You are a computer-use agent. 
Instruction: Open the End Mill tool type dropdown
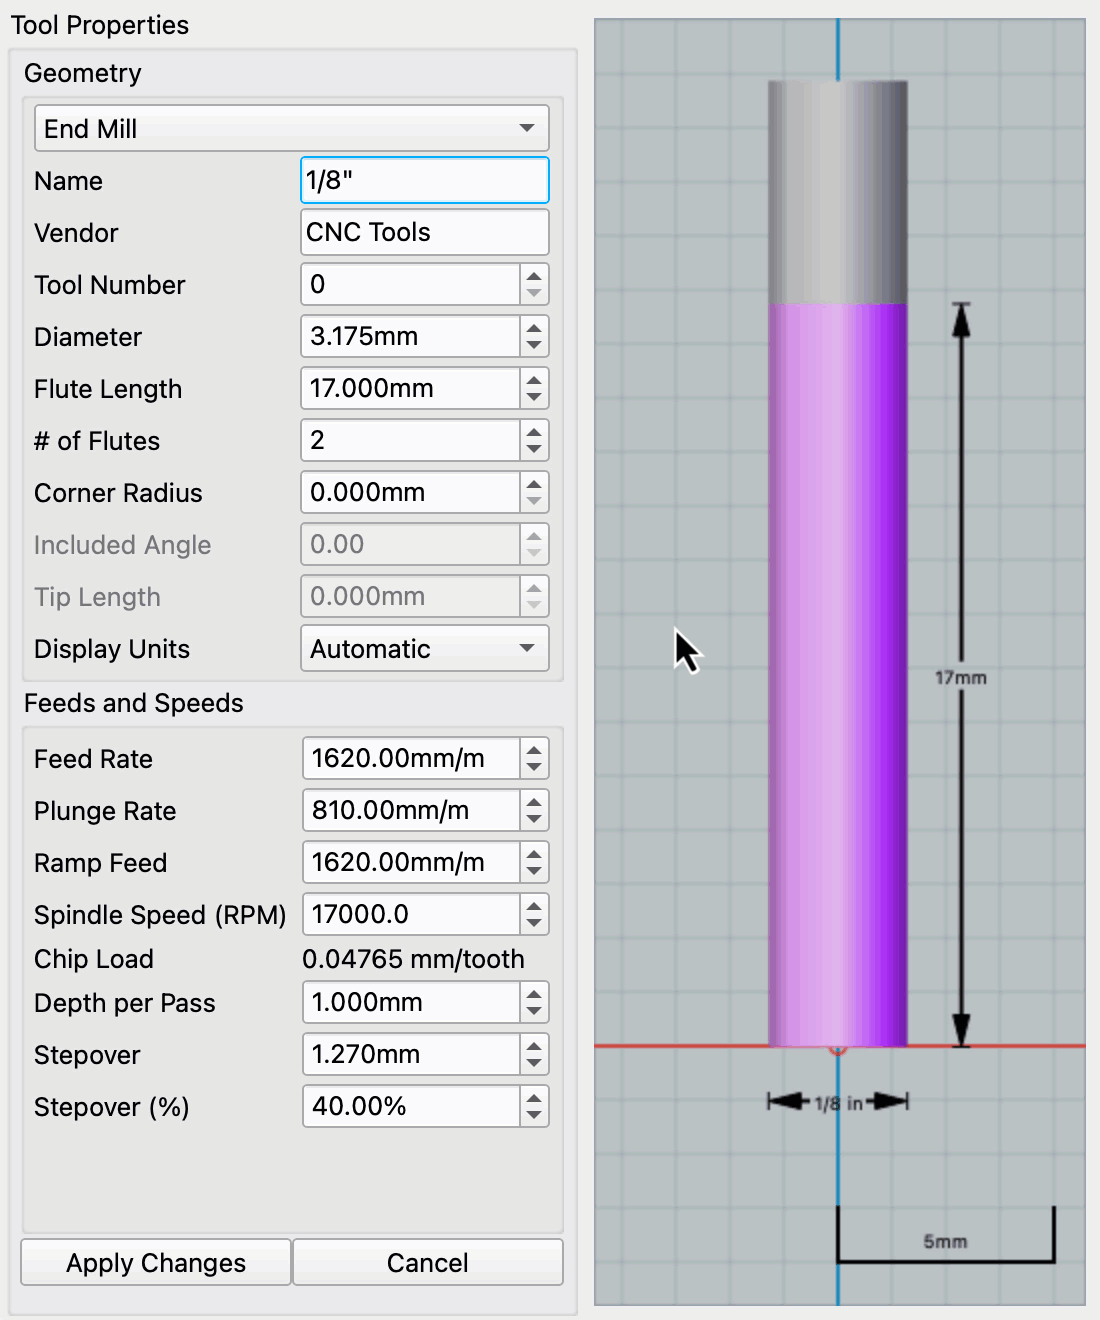click(291, 129)
